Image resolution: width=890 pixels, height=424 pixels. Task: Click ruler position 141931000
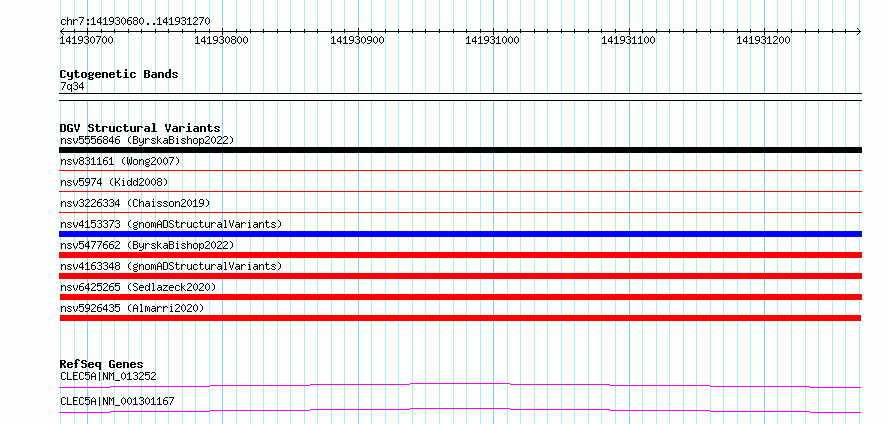[x=492, y=40]
